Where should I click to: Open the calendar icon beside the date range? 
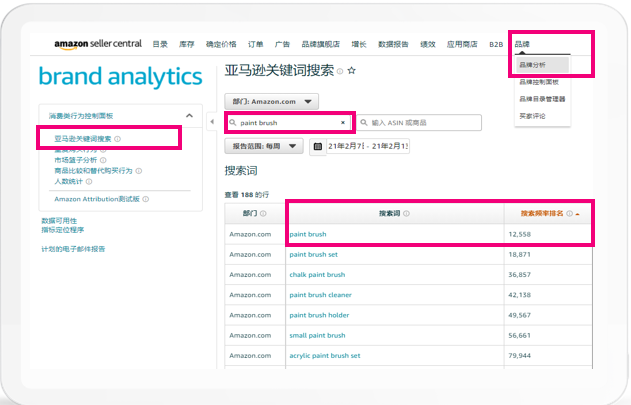click(318, 146)
